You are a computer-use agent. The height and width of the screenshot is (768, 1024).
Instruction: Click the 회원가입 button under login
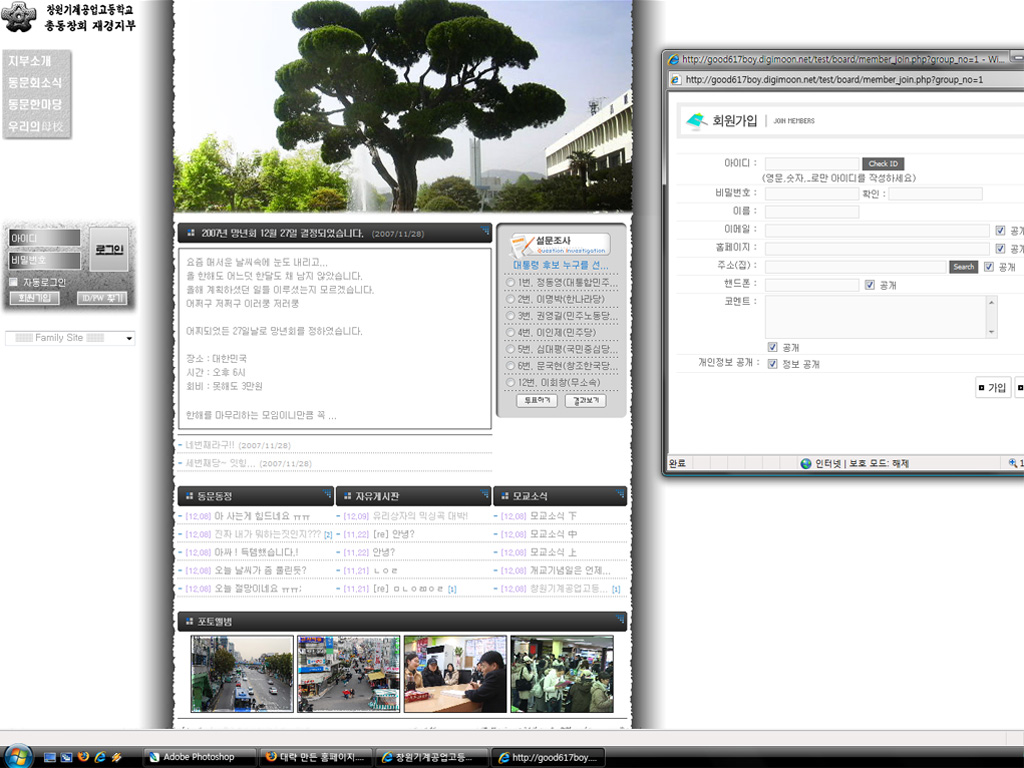point(34,298)
